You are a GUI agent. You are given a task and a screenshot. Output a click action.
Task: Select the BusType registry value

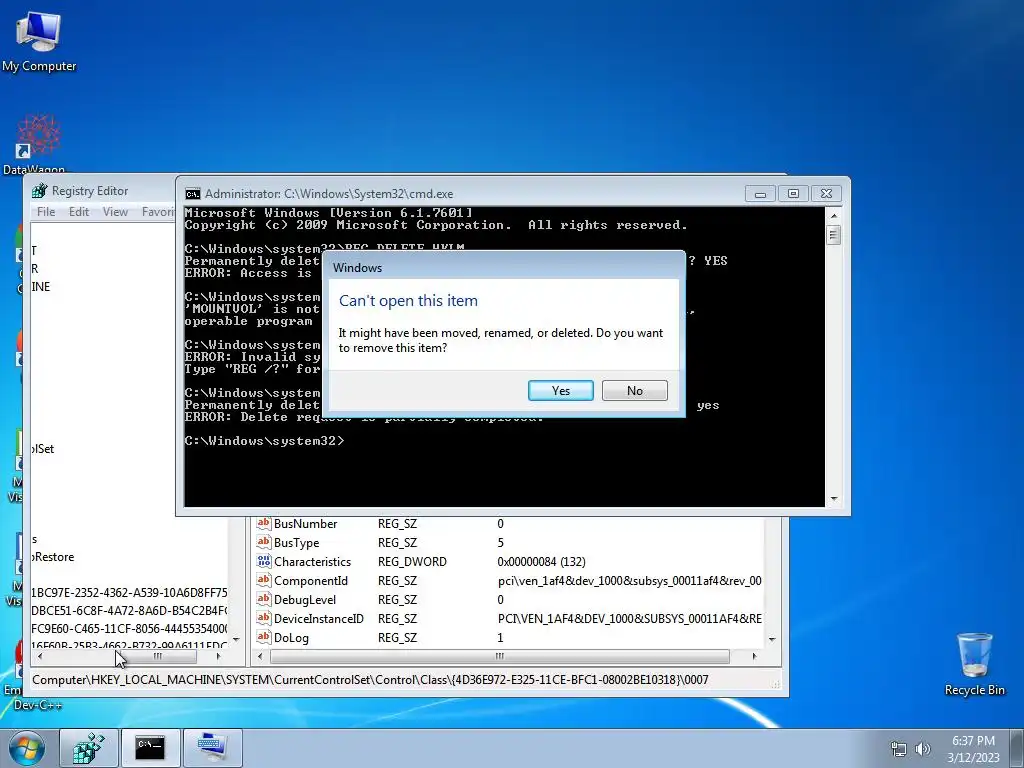(x=296, y=543)
